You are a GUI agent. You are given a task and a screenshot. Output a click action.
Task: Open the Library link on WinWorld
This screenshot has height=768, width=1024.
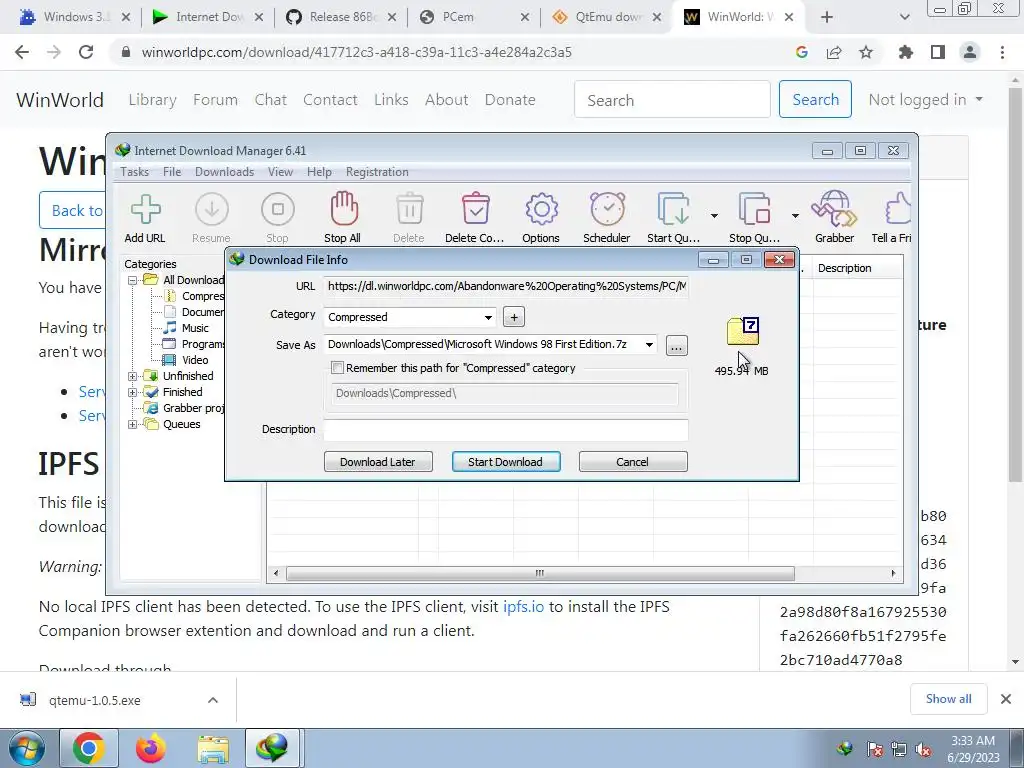(152, 100)
